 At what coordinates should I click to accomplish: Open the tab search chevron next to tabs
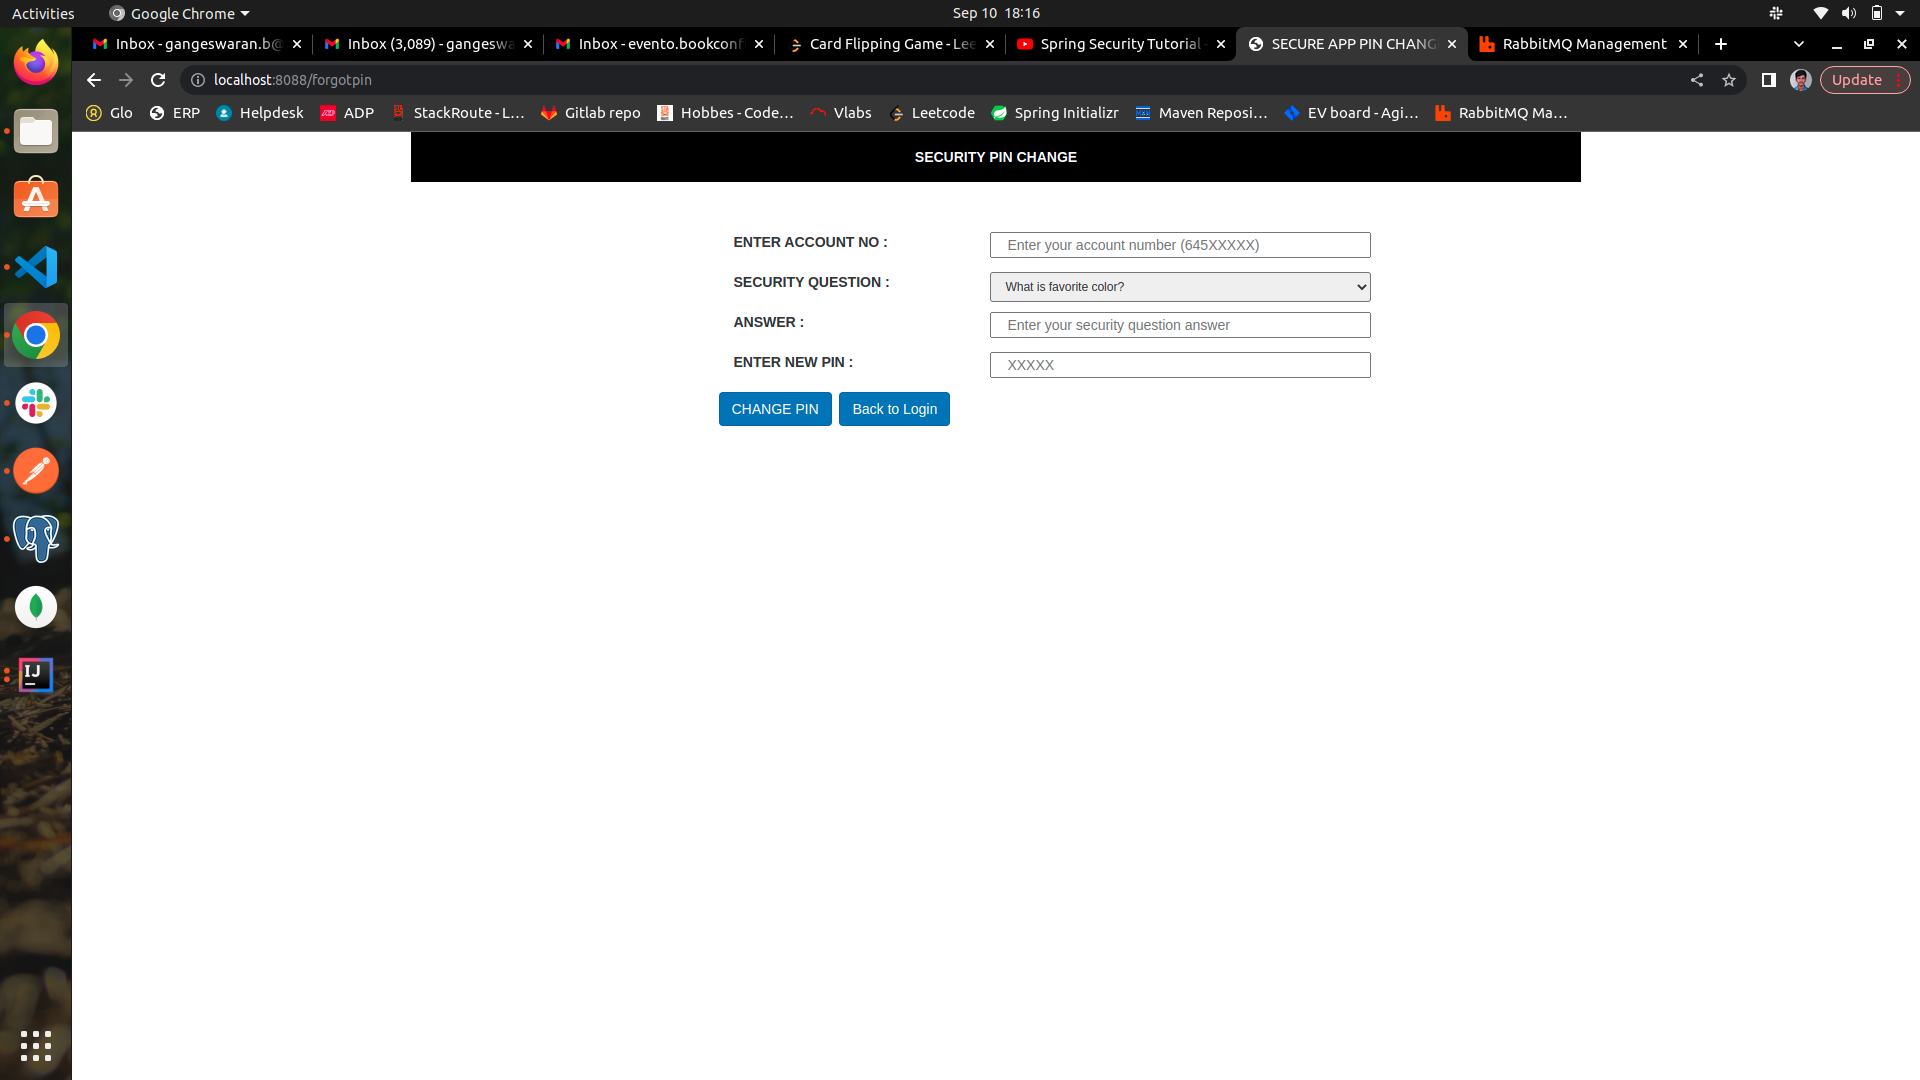point(1799,44)
